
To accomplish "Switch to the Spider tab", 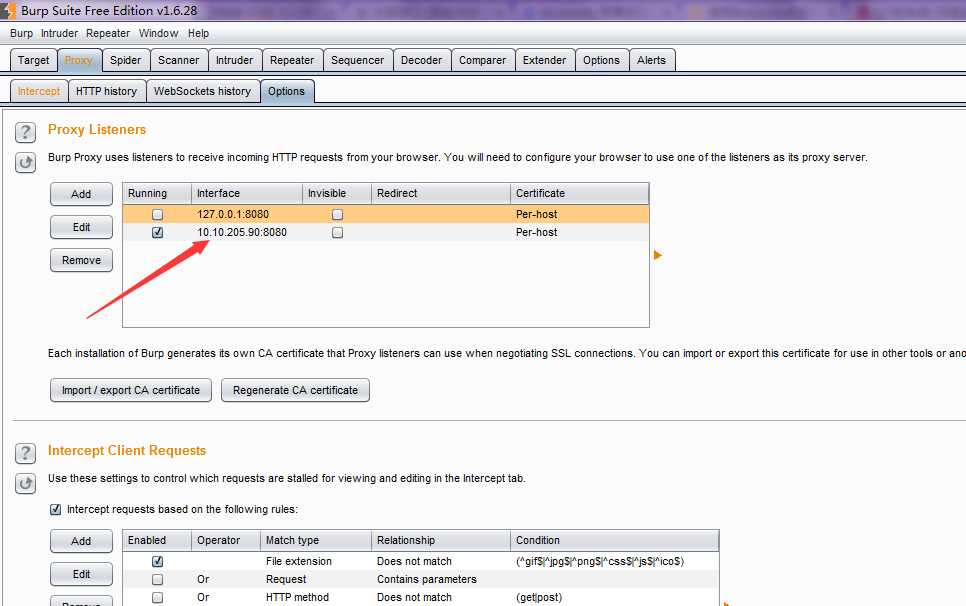I will pos(126,60).
